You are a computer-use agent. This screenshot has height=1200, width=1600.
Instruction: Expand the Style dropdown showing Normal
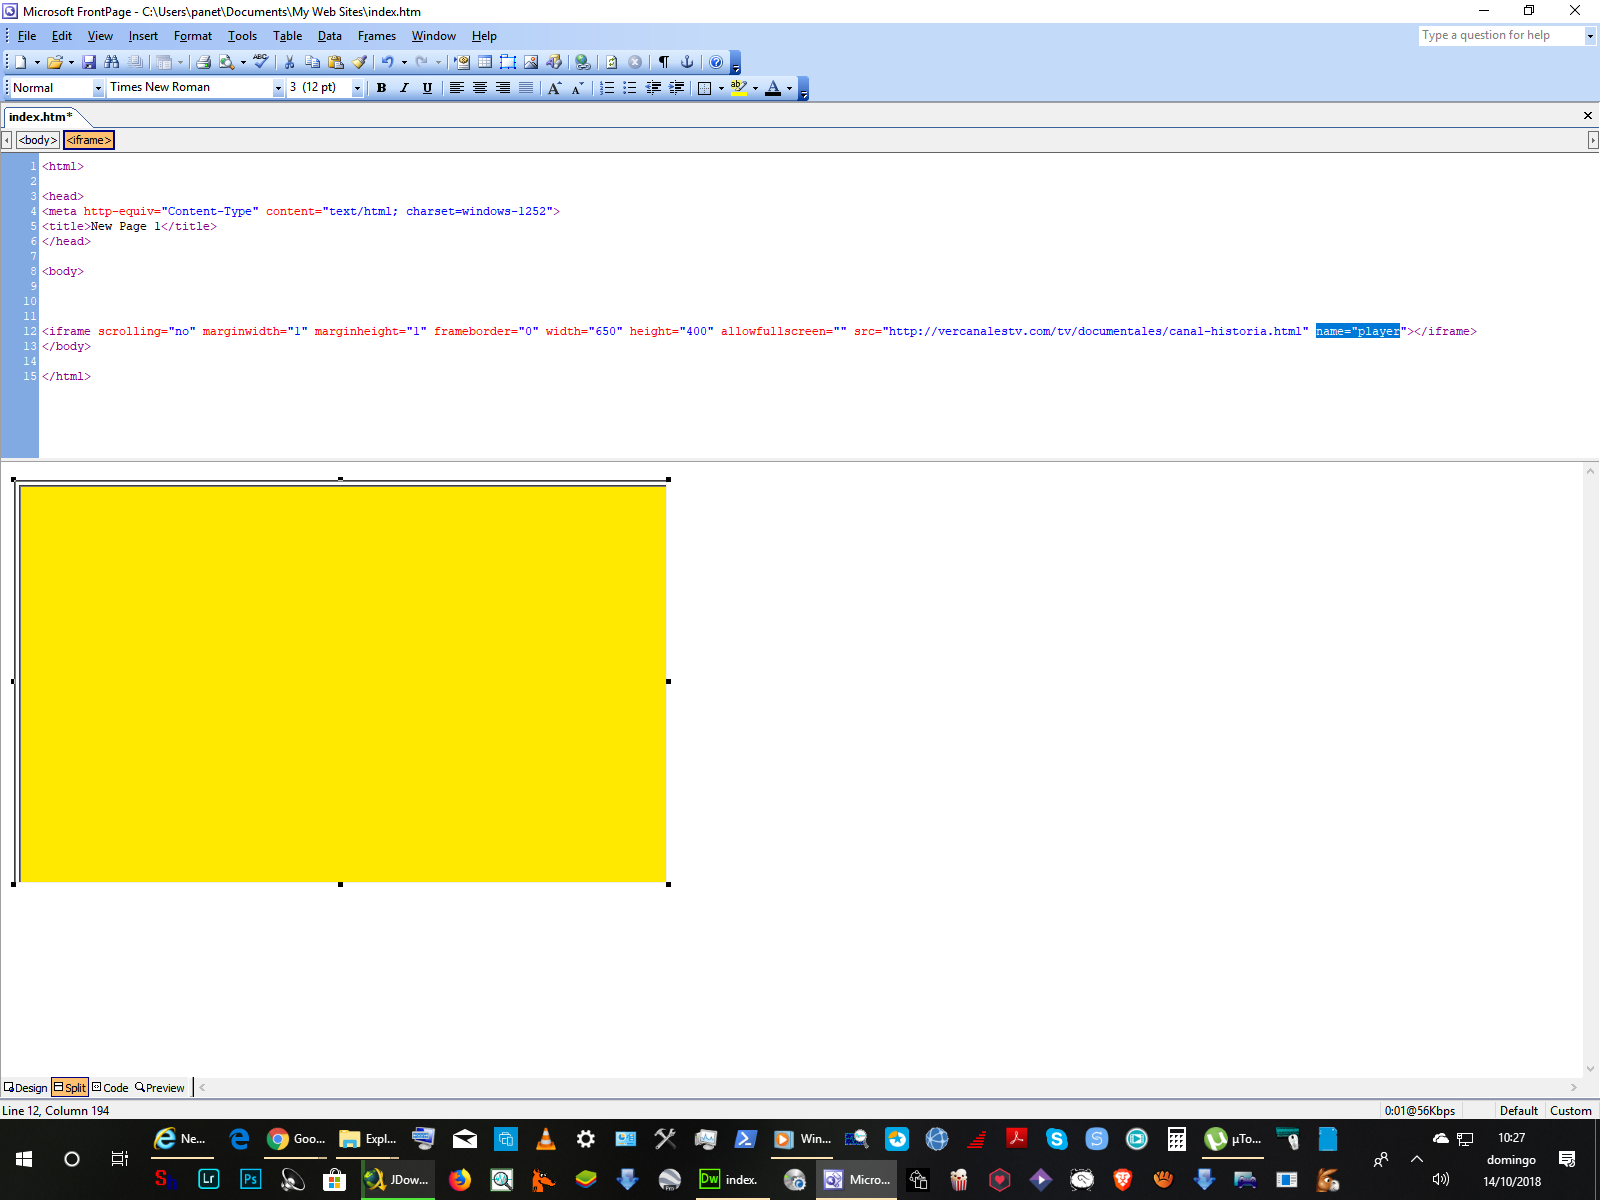(98, 88)
